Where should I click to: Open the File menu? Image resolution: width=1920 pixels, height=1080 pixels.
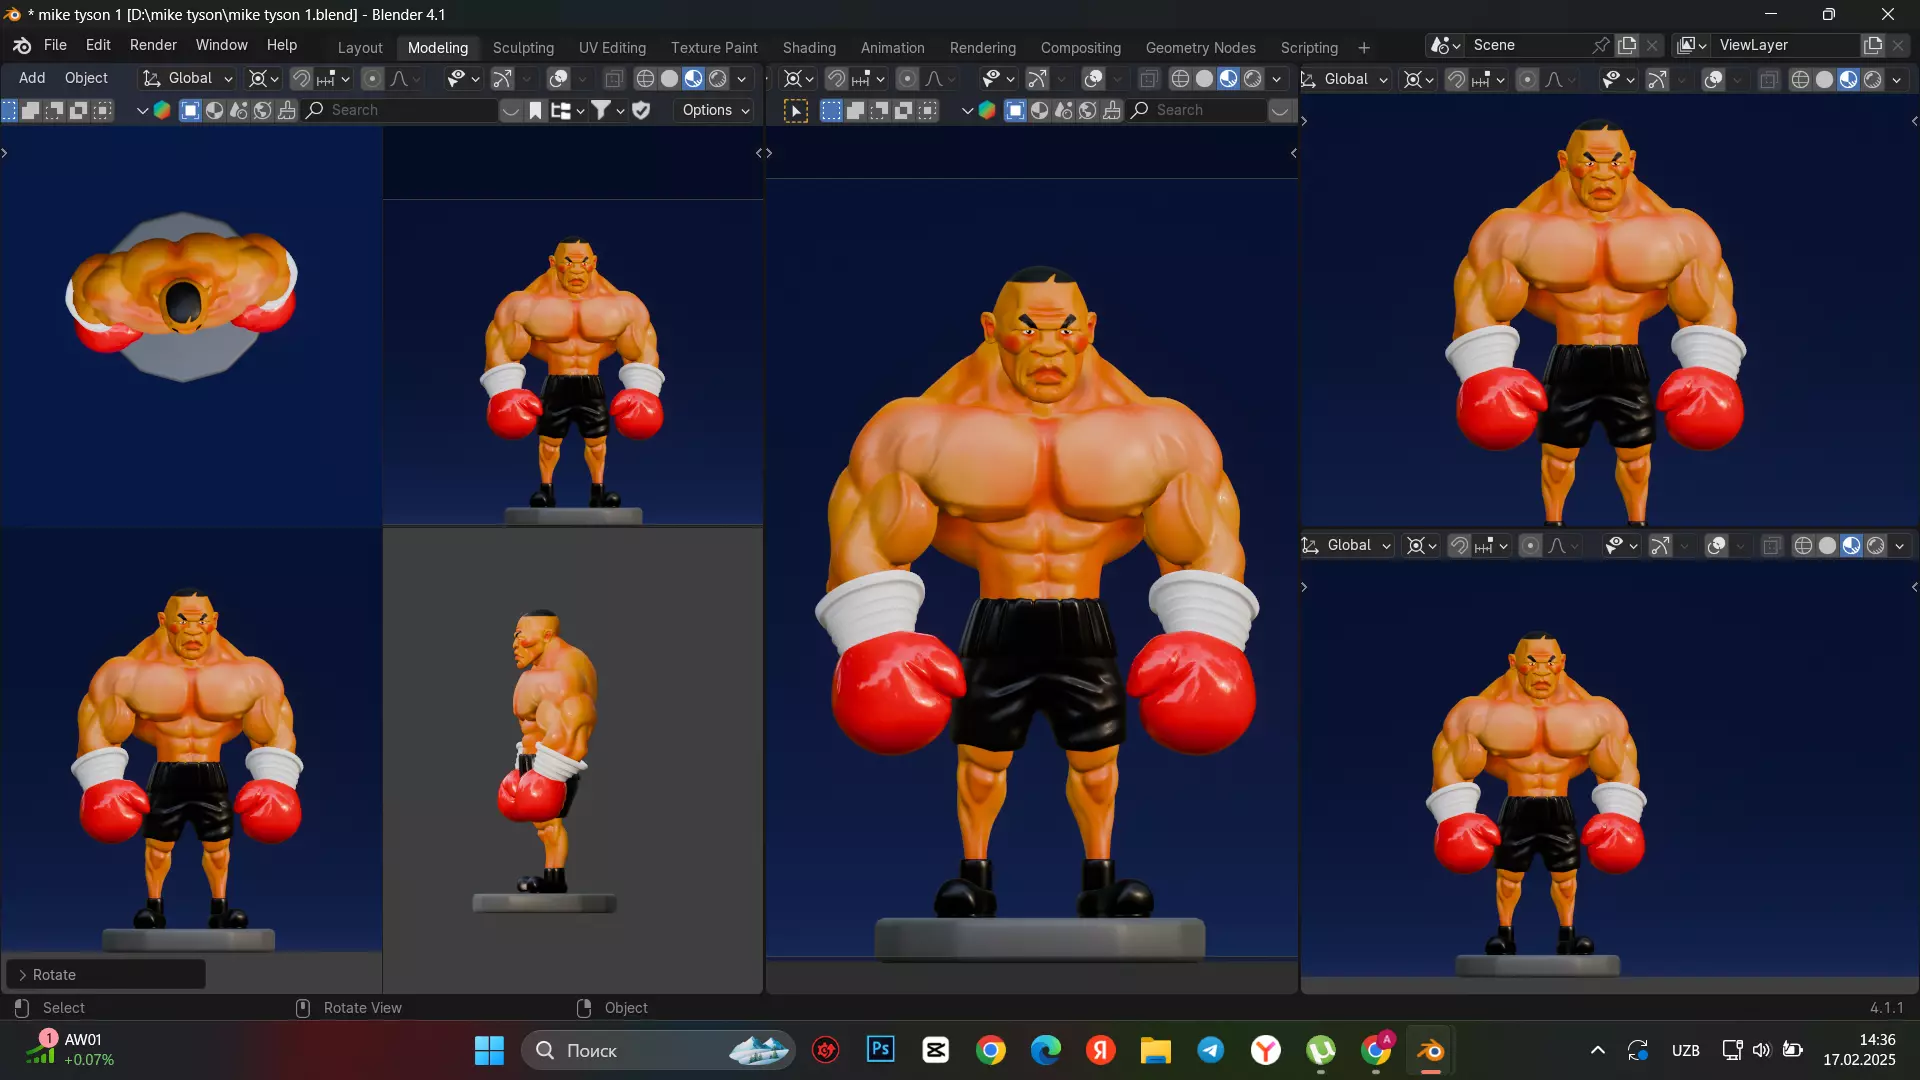(x=55, y=45)
